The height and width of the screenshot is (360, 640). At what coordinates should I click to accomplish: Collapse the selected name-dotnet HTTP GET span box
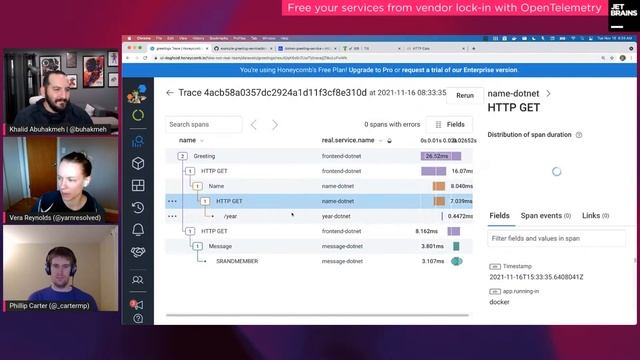[x=205, y=201]
